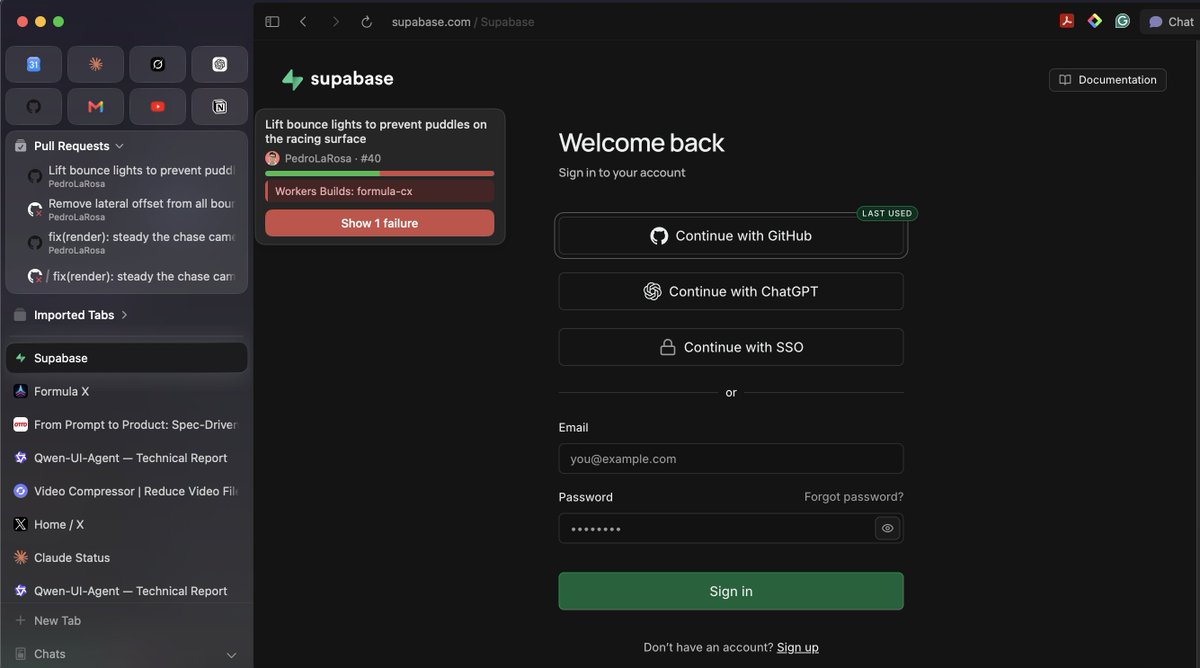The image size is (1200, 668).
Task: Open the pinned ChatGPT shortcut
Action: (220, 64)
